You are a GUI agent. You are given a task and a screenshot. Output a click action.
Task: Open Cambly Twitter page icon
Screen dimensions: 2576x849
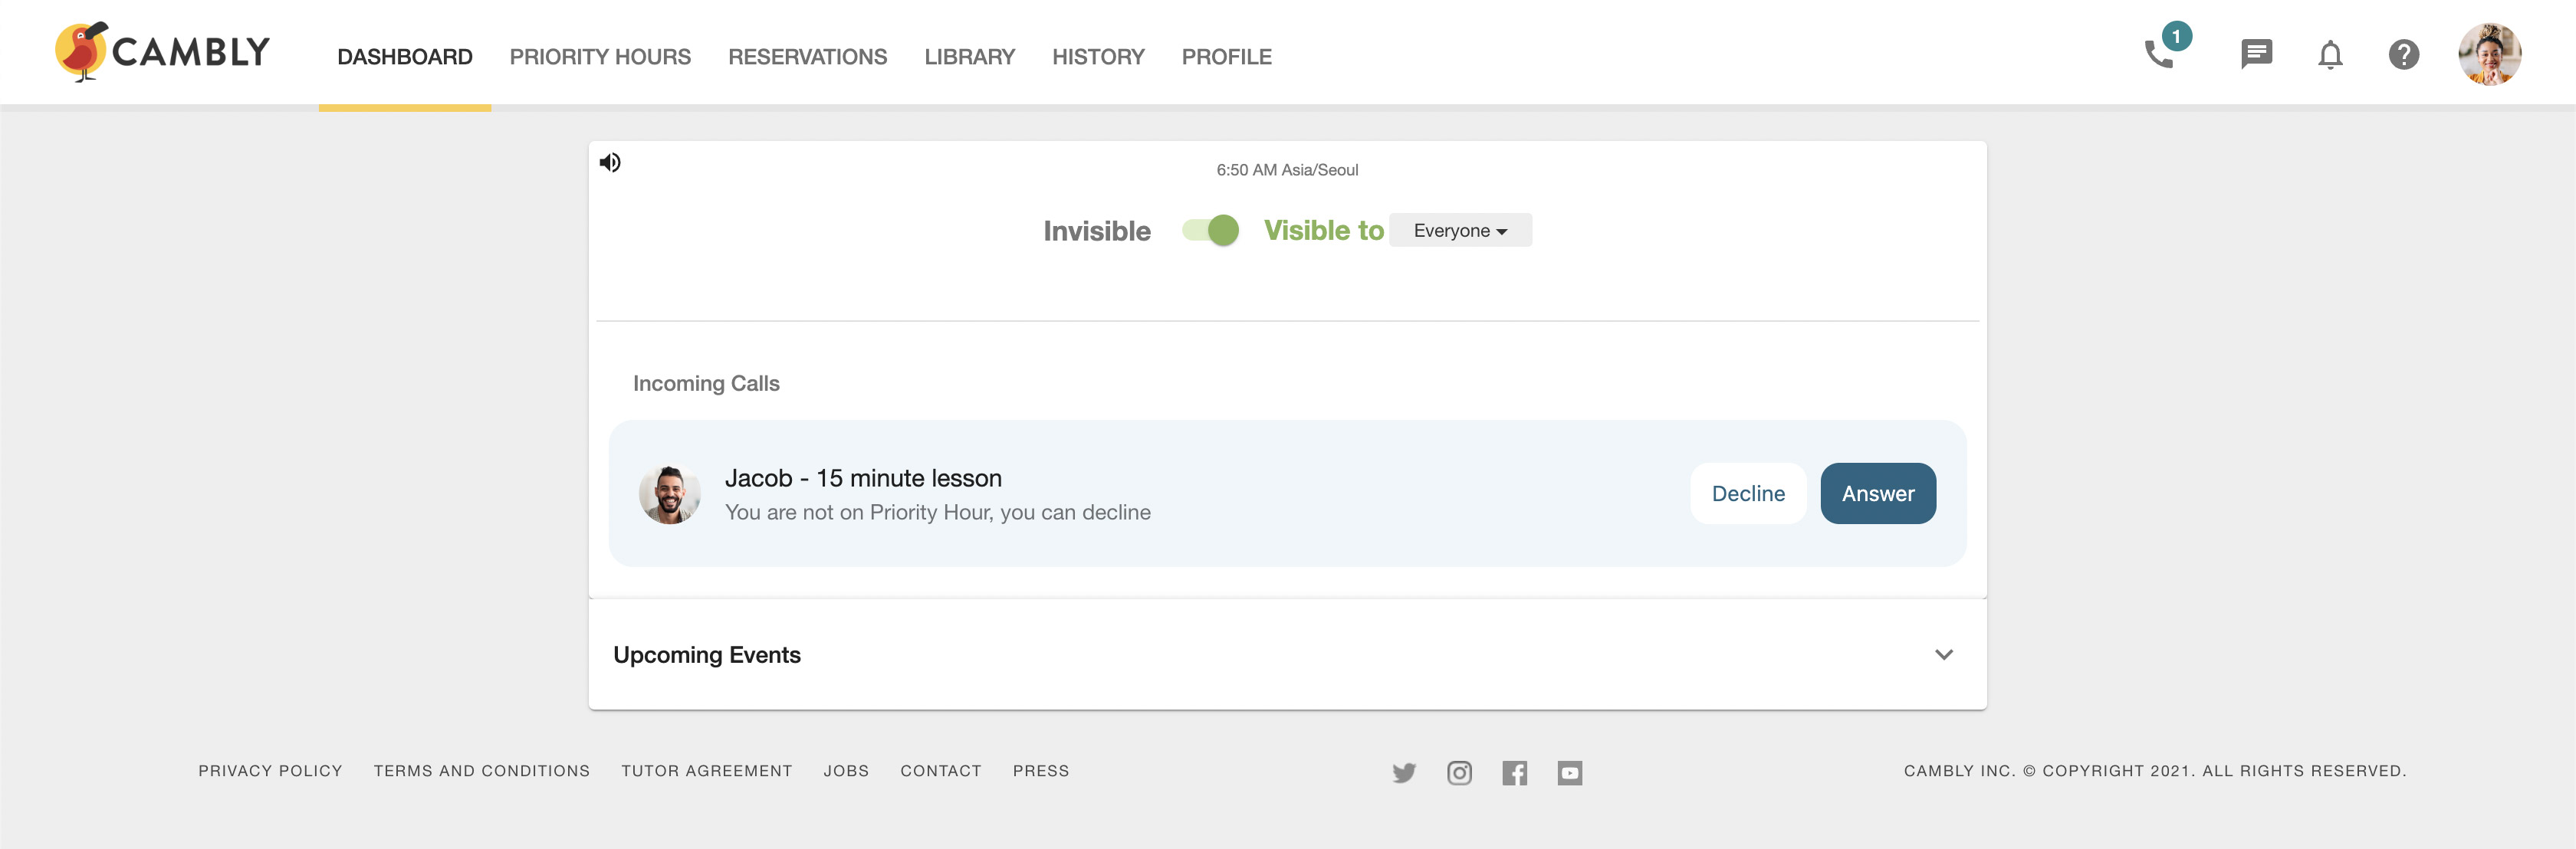pyautogui.click(x=1404, y=772)
